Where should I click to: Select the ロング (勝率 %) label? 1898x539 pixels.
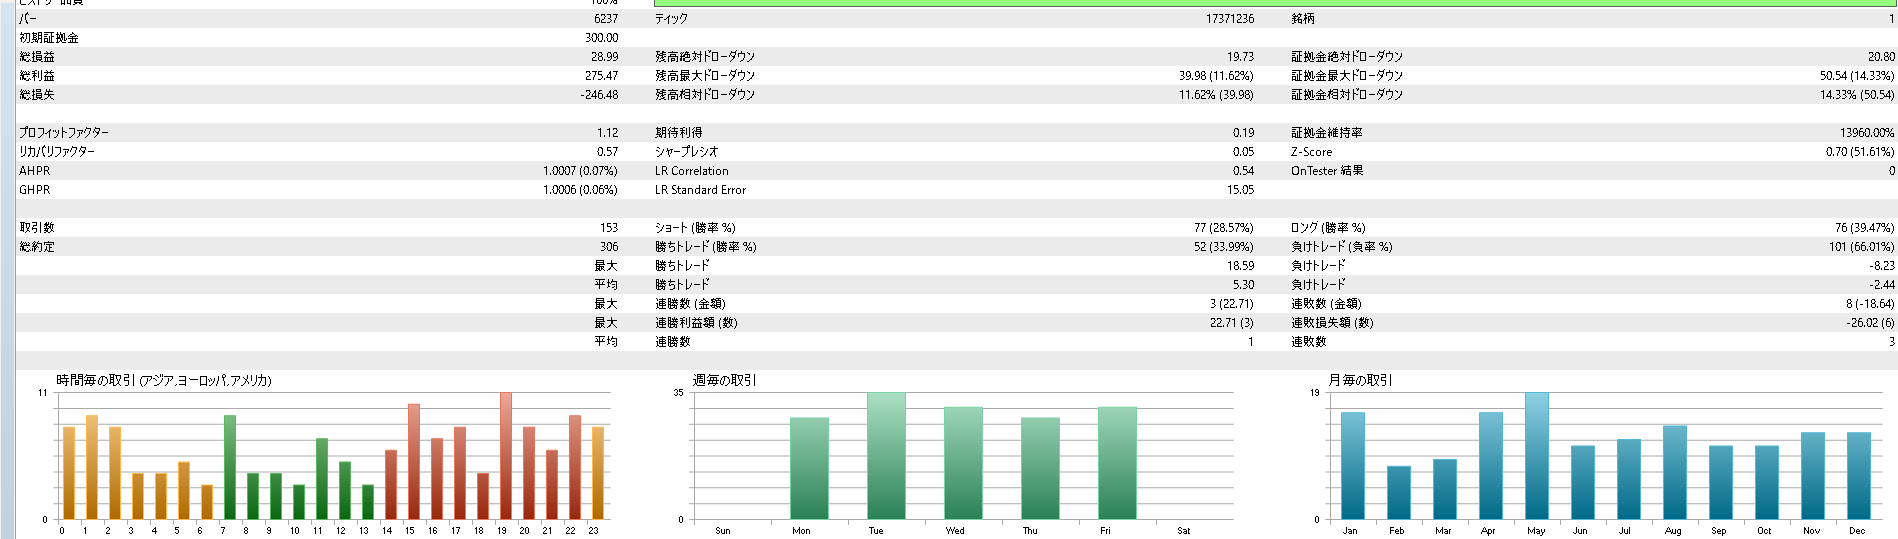click(1328, 228)
